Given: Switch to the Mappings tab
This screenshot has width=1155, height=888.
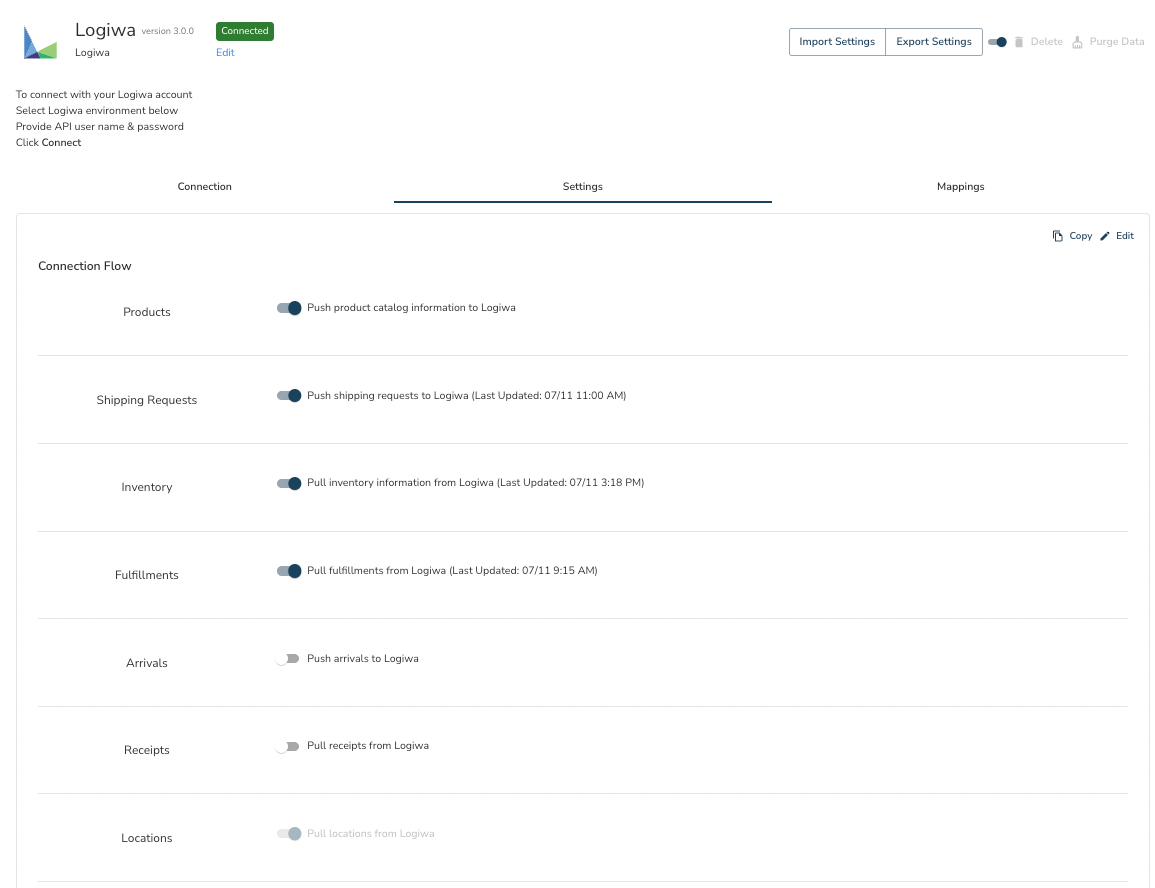Looking at the screenshot, I should [961, 186].
